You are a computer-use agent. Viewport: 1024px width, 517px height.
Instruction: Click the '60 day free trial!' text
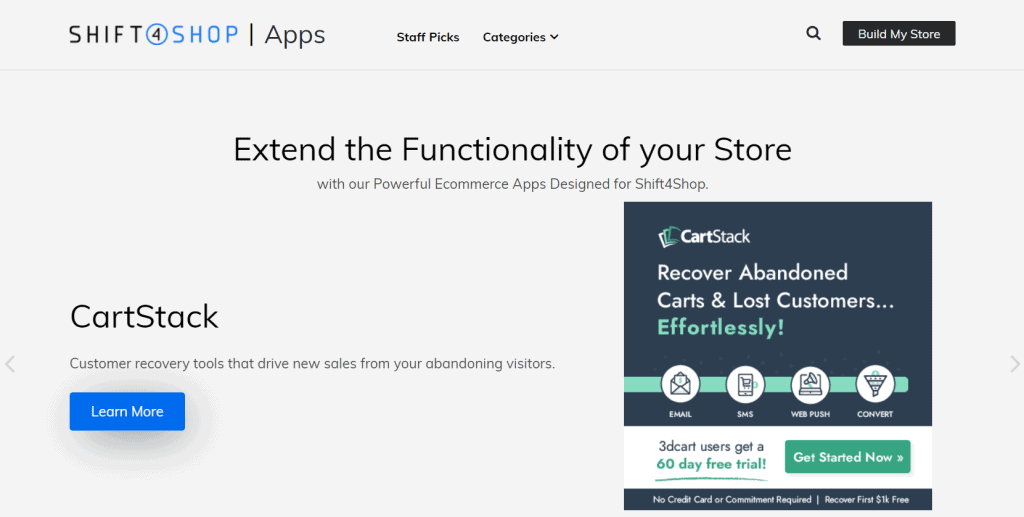[711, 464]
